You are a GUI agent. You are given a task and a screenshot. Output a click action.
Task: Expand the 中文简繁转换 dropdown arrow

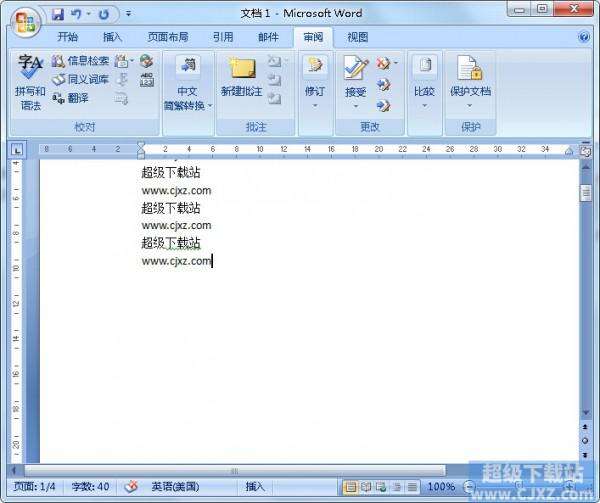click(210, 106)
